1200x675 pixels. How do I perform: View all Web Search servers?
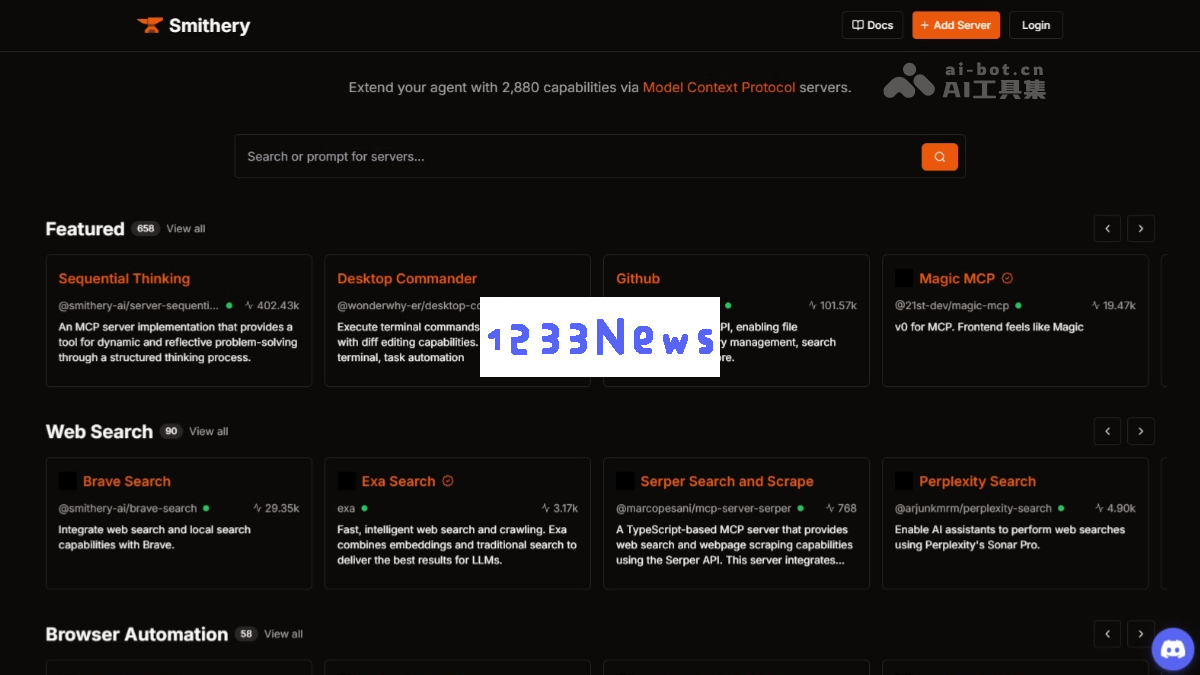click(x=209, y=432)
